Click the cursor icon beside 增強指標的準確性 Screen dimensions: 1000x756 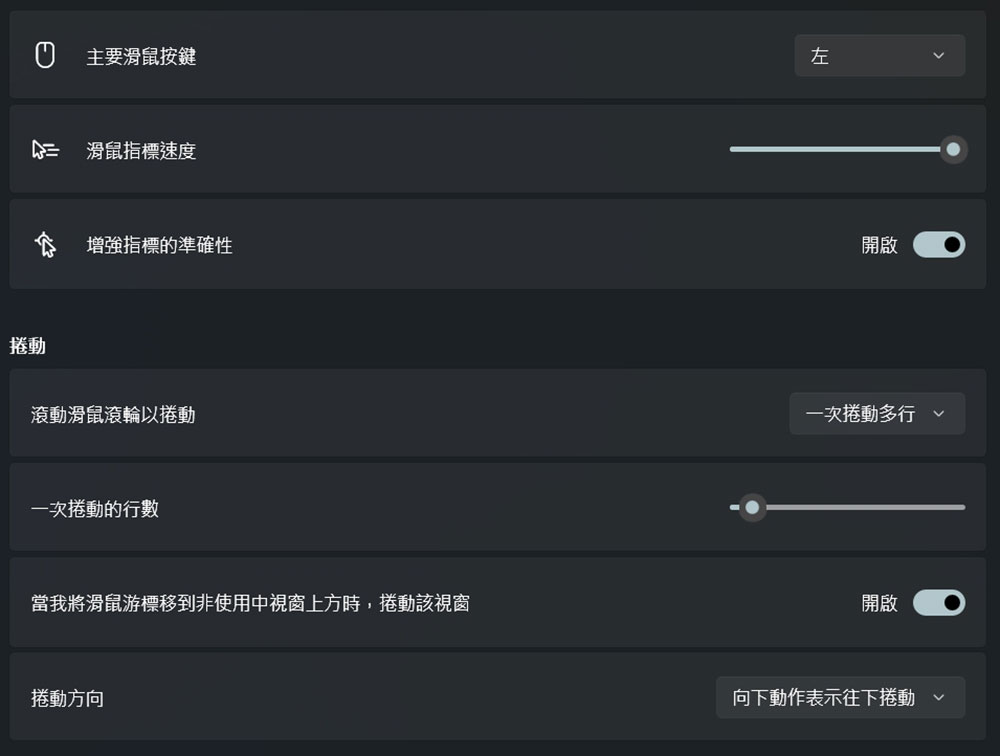point(44,244)
